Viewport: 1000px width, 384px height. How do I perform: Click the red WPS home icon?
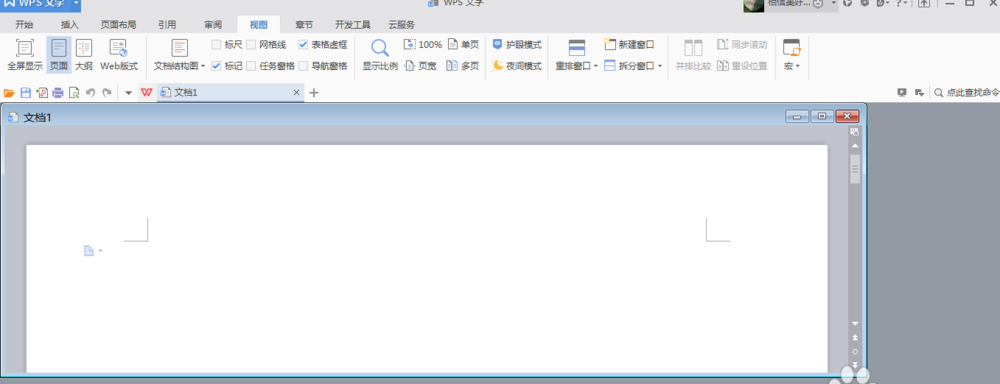(x=146, y=92)
